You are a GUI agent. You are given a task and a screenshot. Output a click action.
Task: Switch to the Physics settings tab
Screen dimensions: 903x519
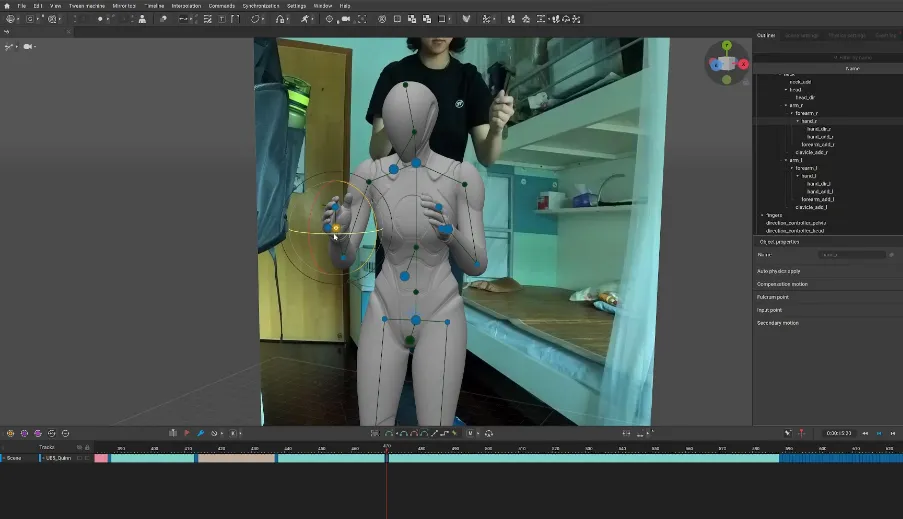pos(847,36)
